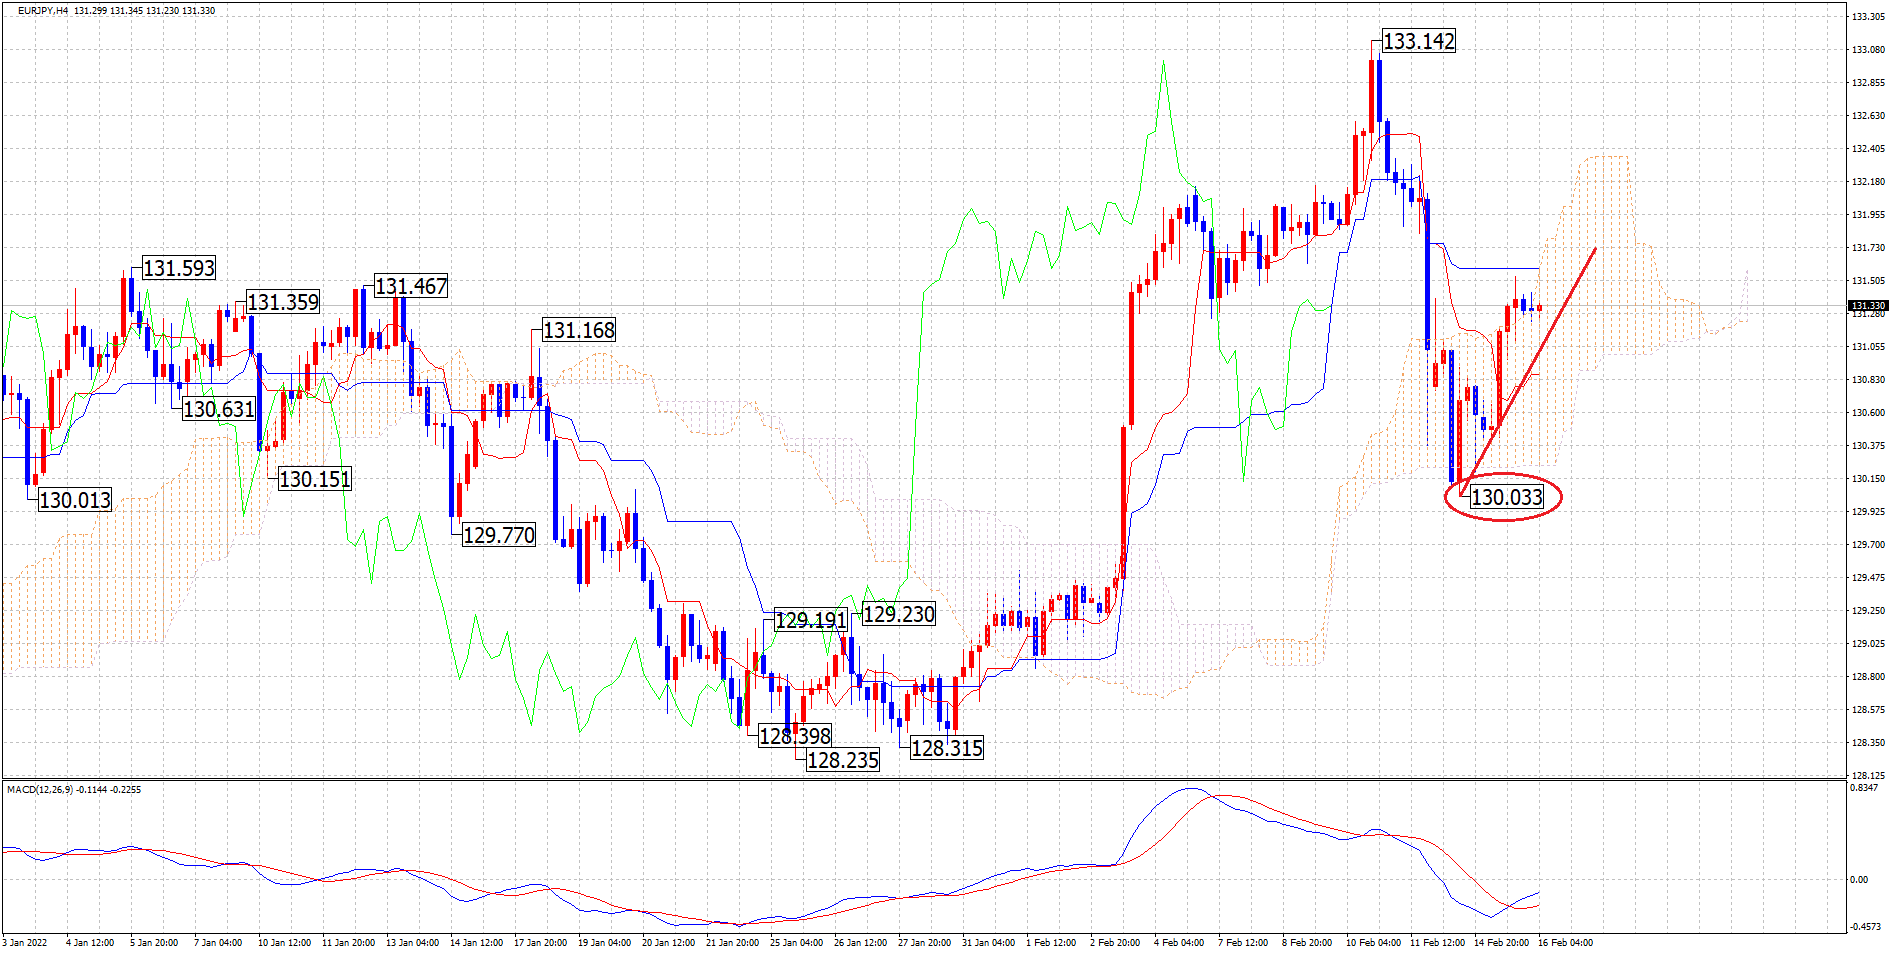Viewport: 1892px width, 954px height.
Task: Click the EURJPY,H4 chart title text
Action: coord(43,11)
